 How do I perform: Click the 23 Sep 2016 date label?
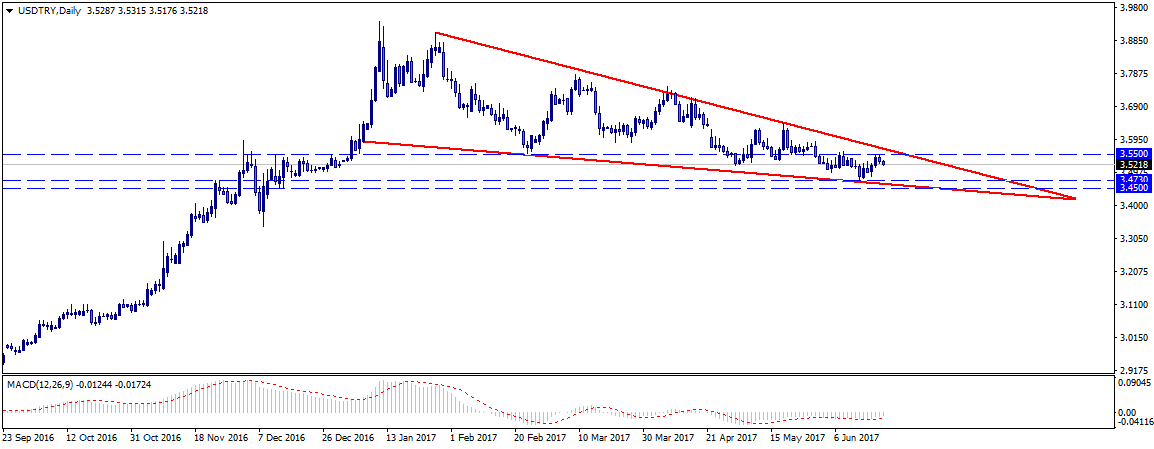[28, 437]
